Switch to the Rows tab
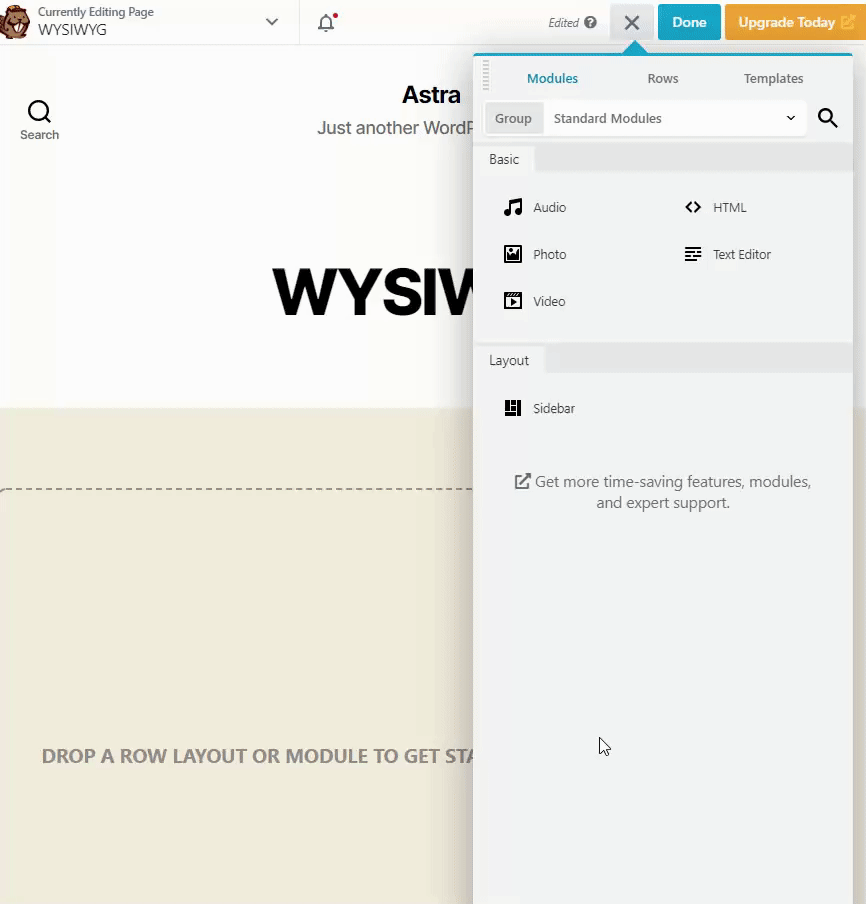The height and width of the screenshot is (904, 866). click(662, 78)
